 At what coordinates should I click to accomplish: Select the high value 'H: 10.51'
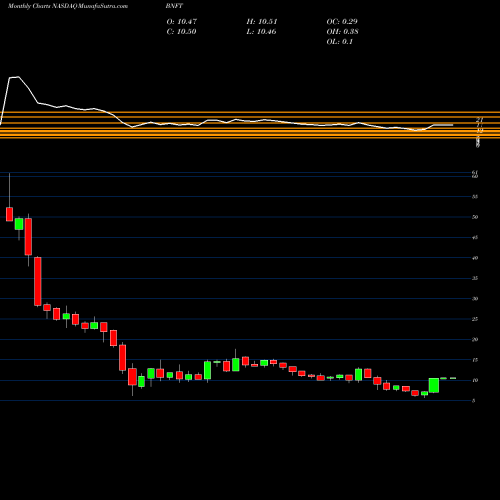262,22
